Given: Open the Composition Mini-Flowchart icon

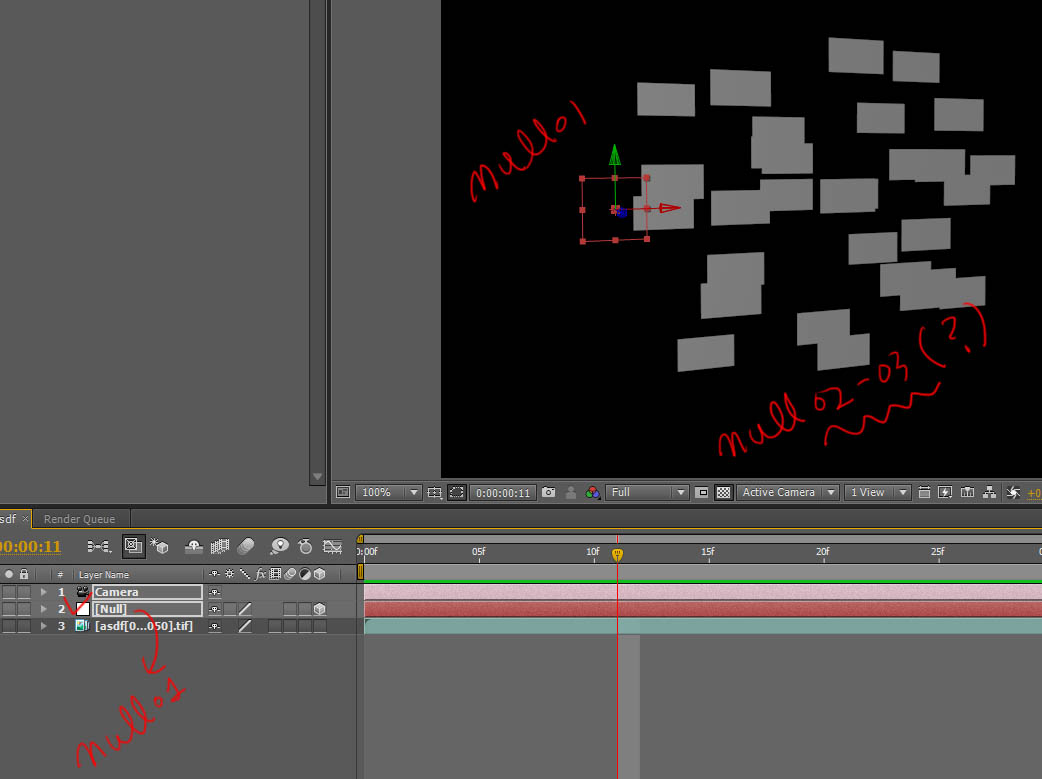Looking at the screenshot, I should pos(98,546).
